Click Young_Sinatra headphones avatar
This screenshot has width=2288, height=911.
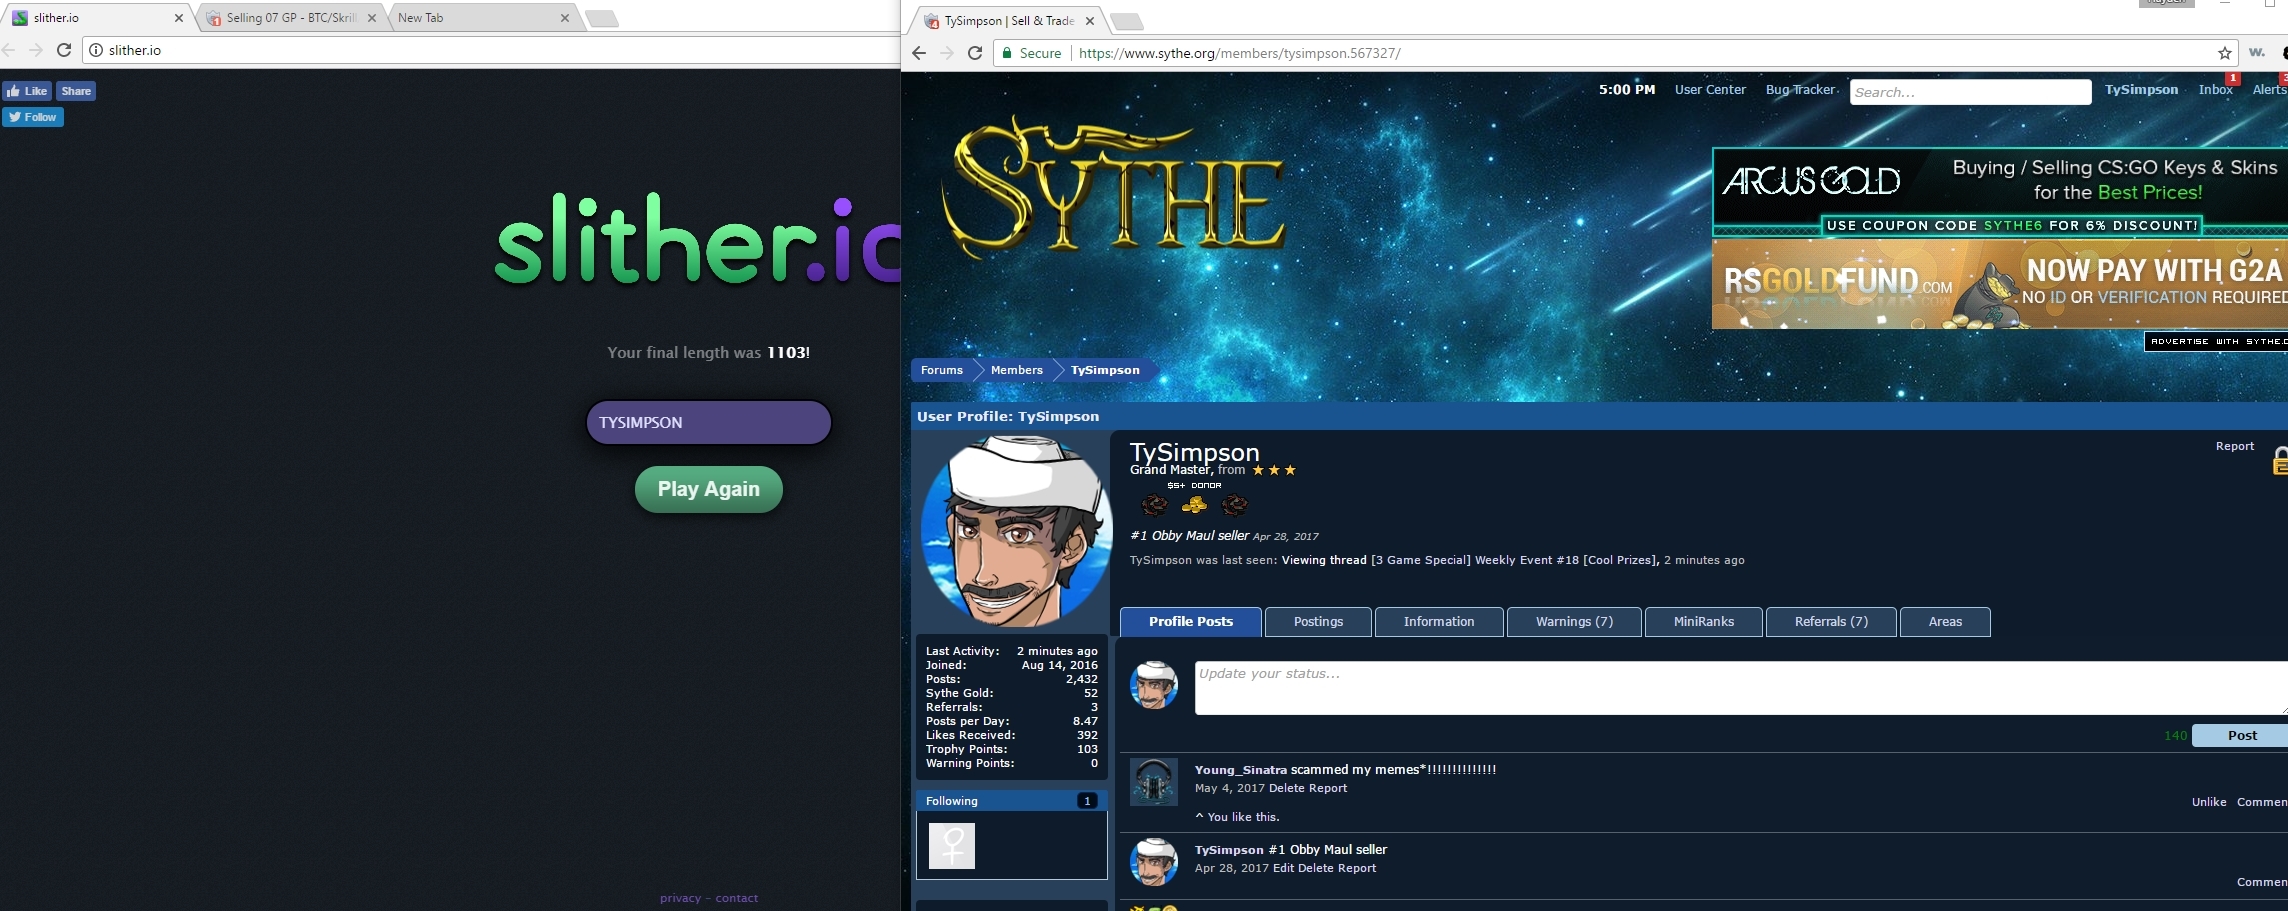[x=1153, y=782]
